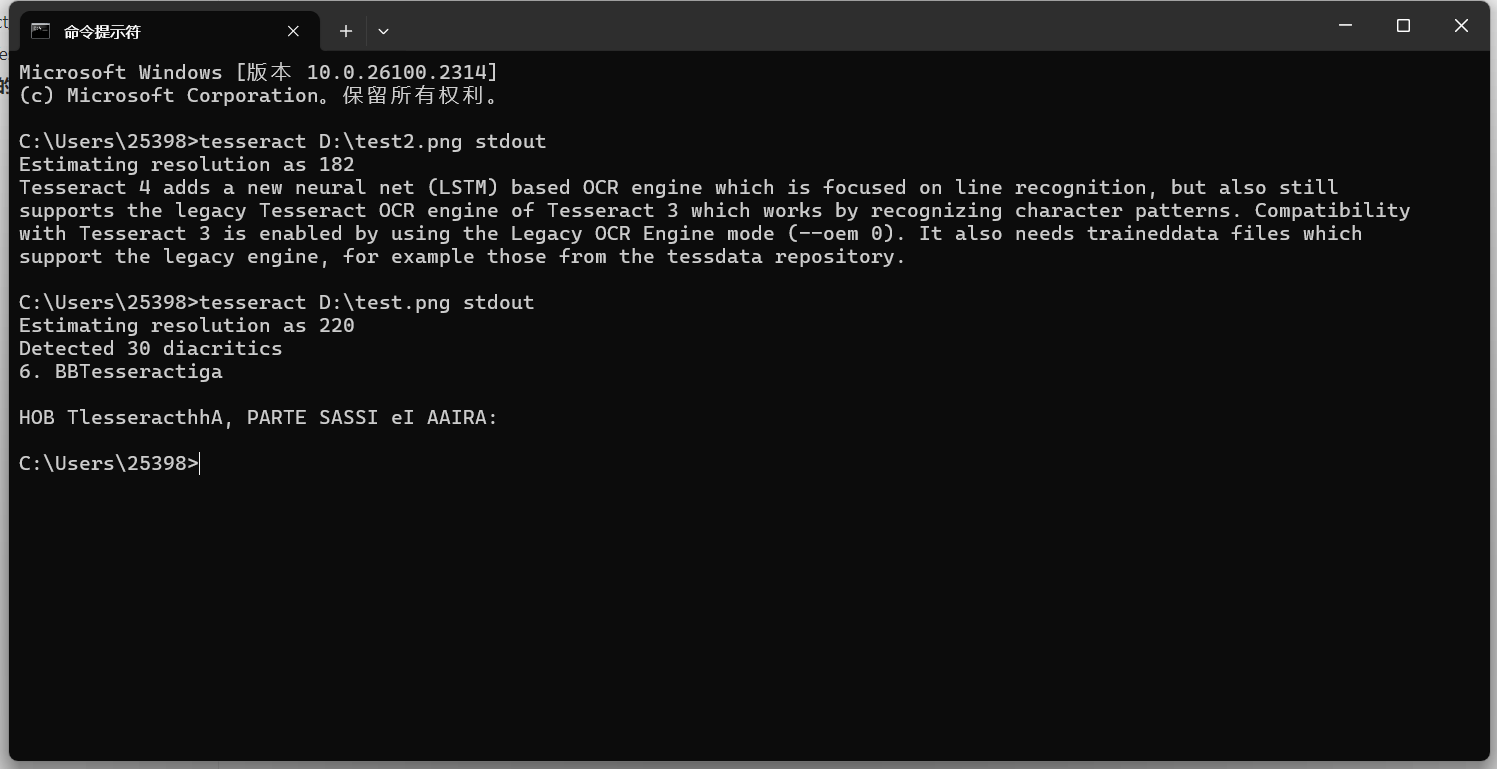1497x769 pixels.
Task: Select the 命令提示符 tab title
Action: tap(102, 32)
